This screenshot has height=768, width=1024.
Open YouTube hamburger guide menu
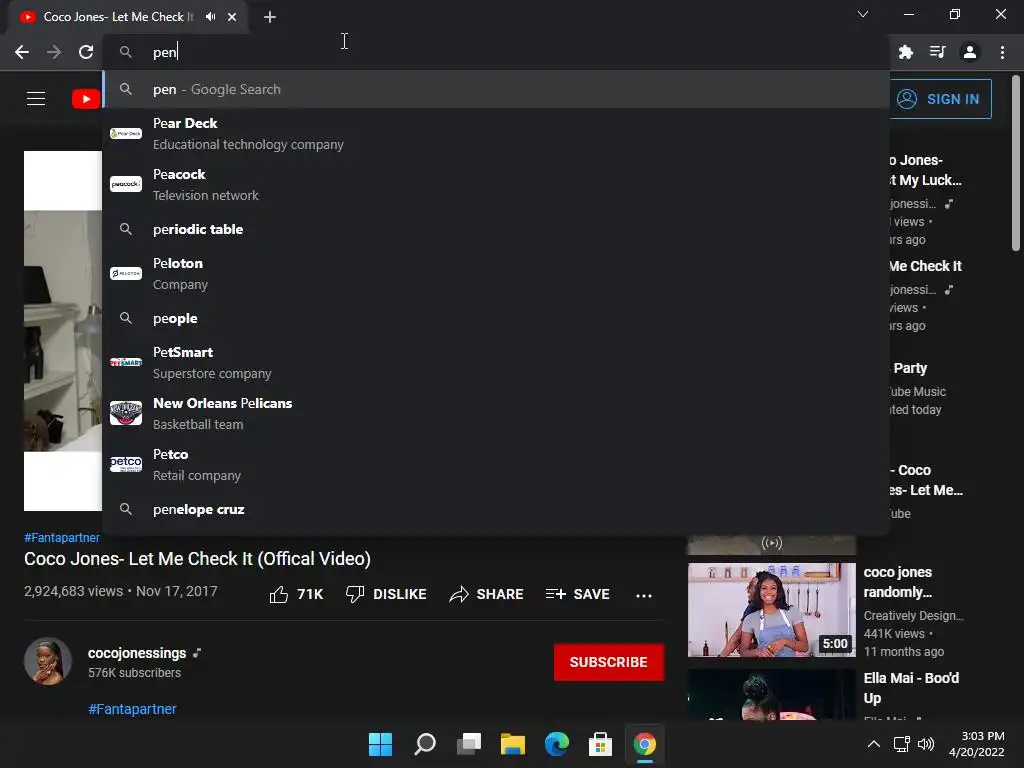(36, 99)
